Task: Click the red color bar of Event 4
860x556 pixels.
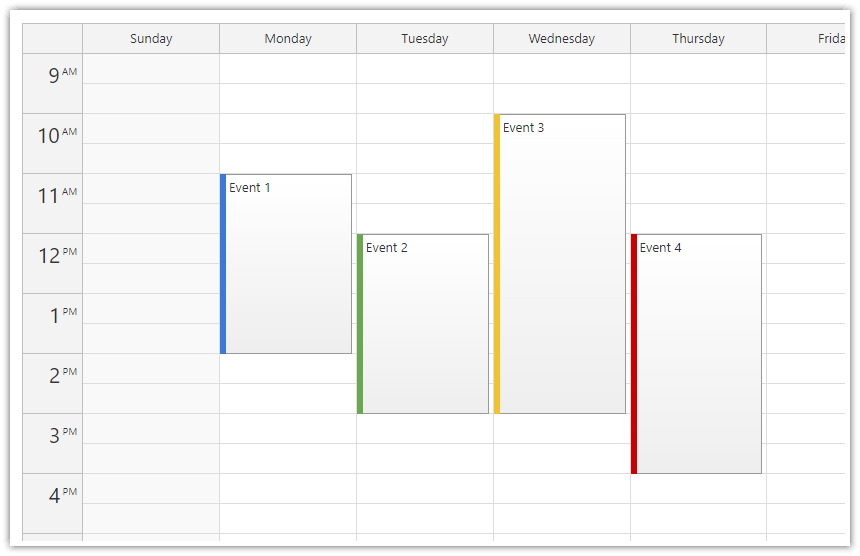Action: pyautogui.click(x=634, y=354)
